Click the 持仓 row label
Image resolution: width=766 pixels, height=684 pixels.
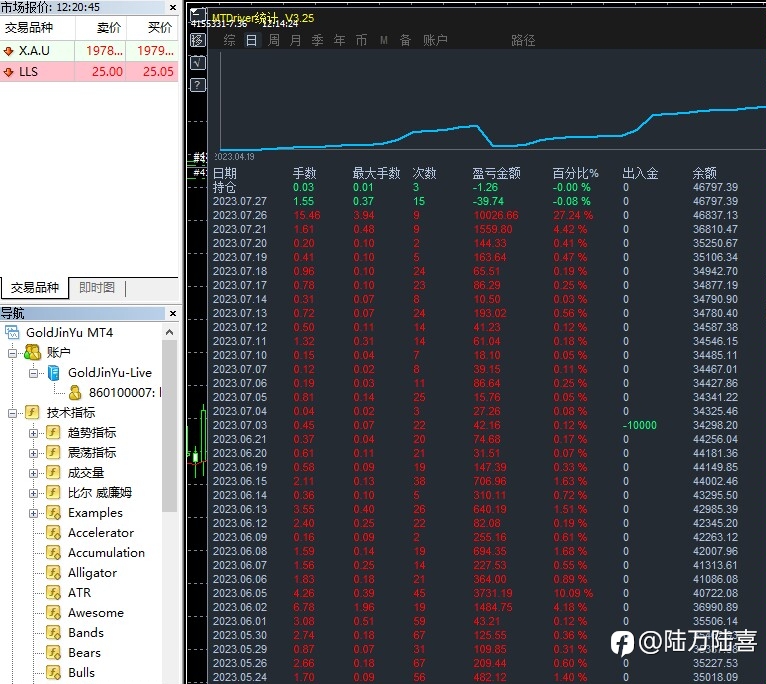coord(224,187)
